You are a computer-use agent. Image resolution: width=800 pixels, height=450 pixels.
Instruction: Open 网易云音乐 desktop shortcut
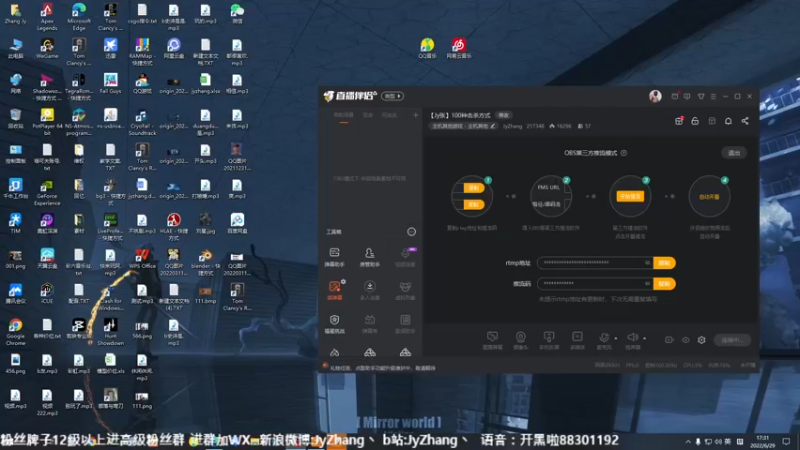459,48
